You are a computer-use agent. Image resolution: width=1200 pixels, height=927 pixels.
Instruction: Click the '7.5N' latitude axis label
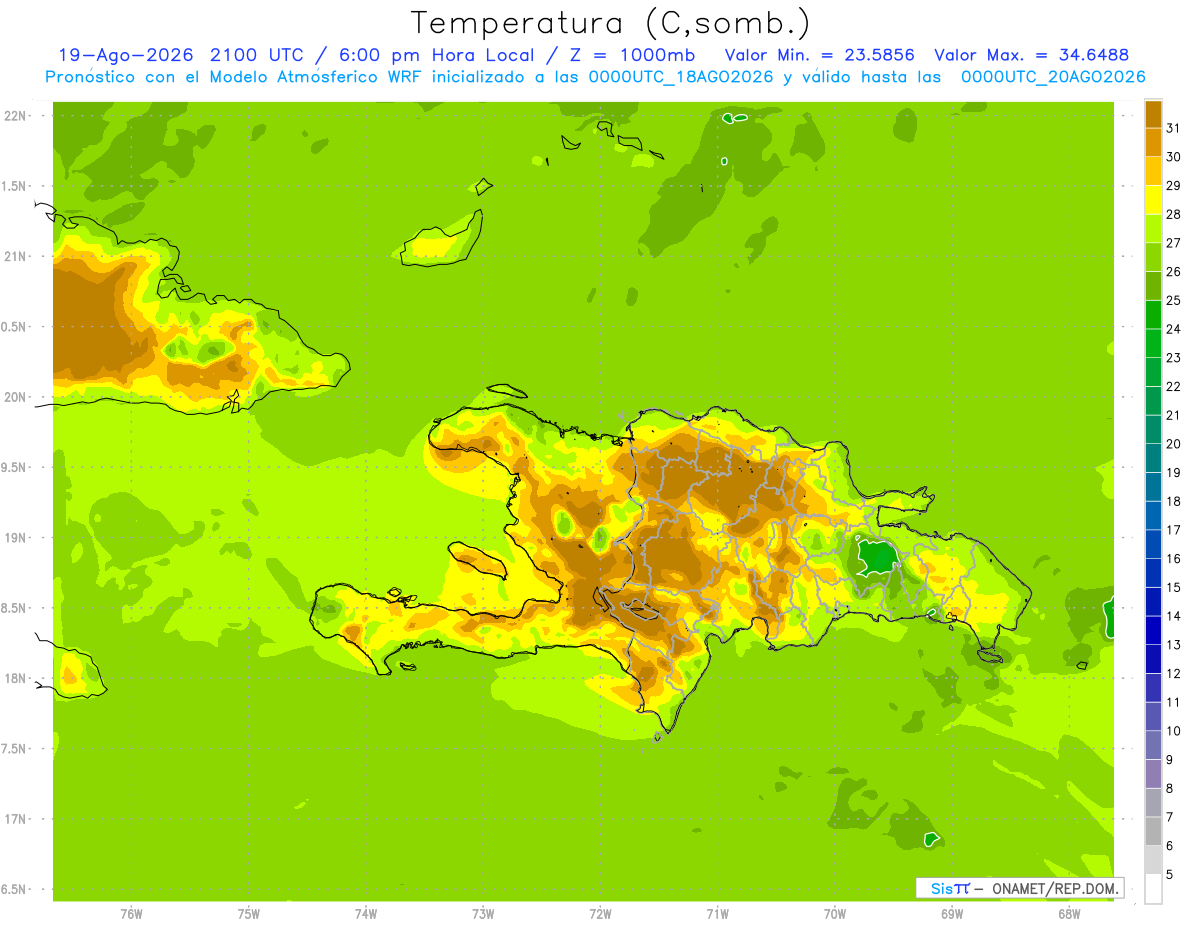[13, 749]
